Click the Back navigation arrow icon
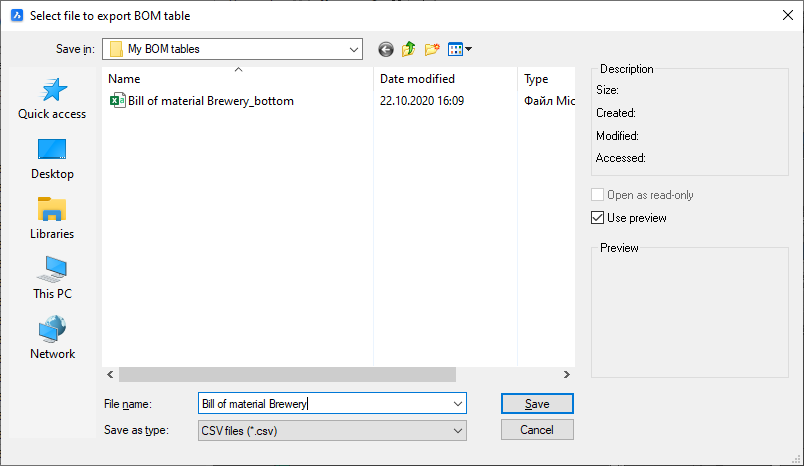Screen dimensions: 804x466 pyautogui.click(x=386, y=49)
